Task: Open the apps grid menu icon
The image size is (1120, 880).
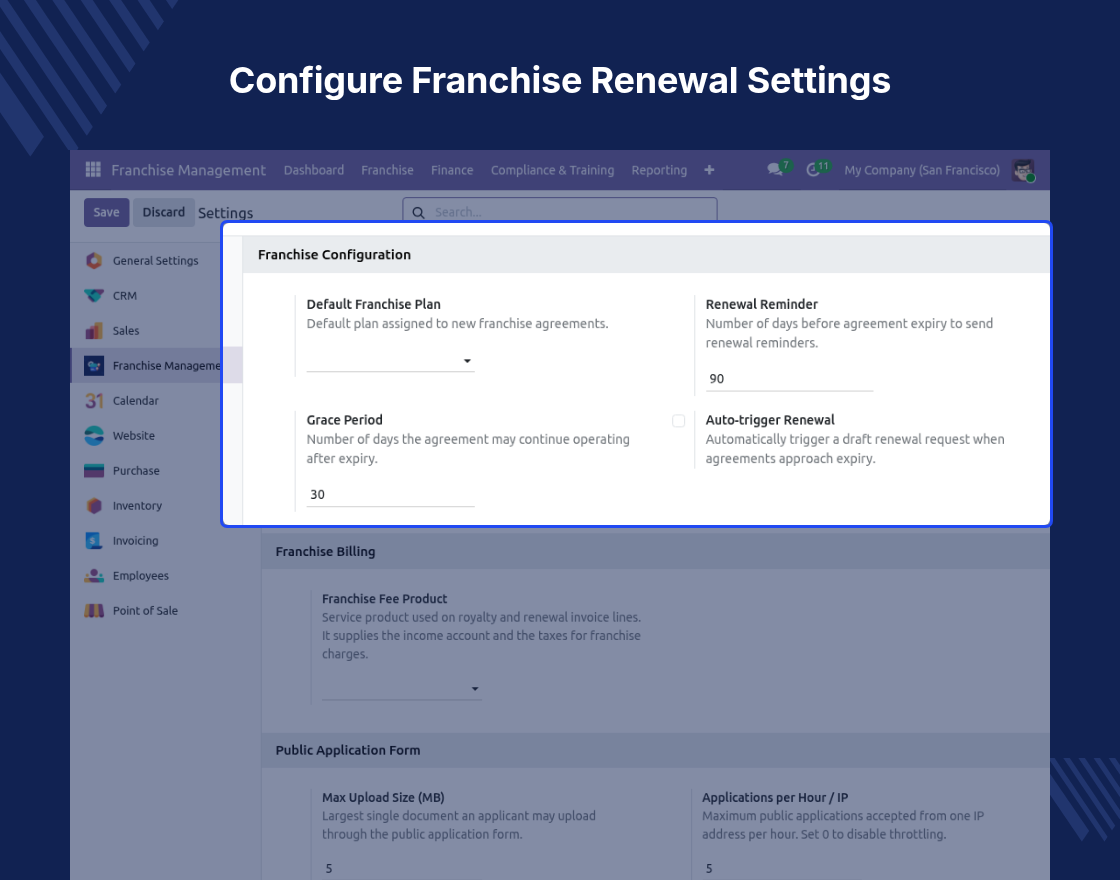Action: [x=93, y=169]
